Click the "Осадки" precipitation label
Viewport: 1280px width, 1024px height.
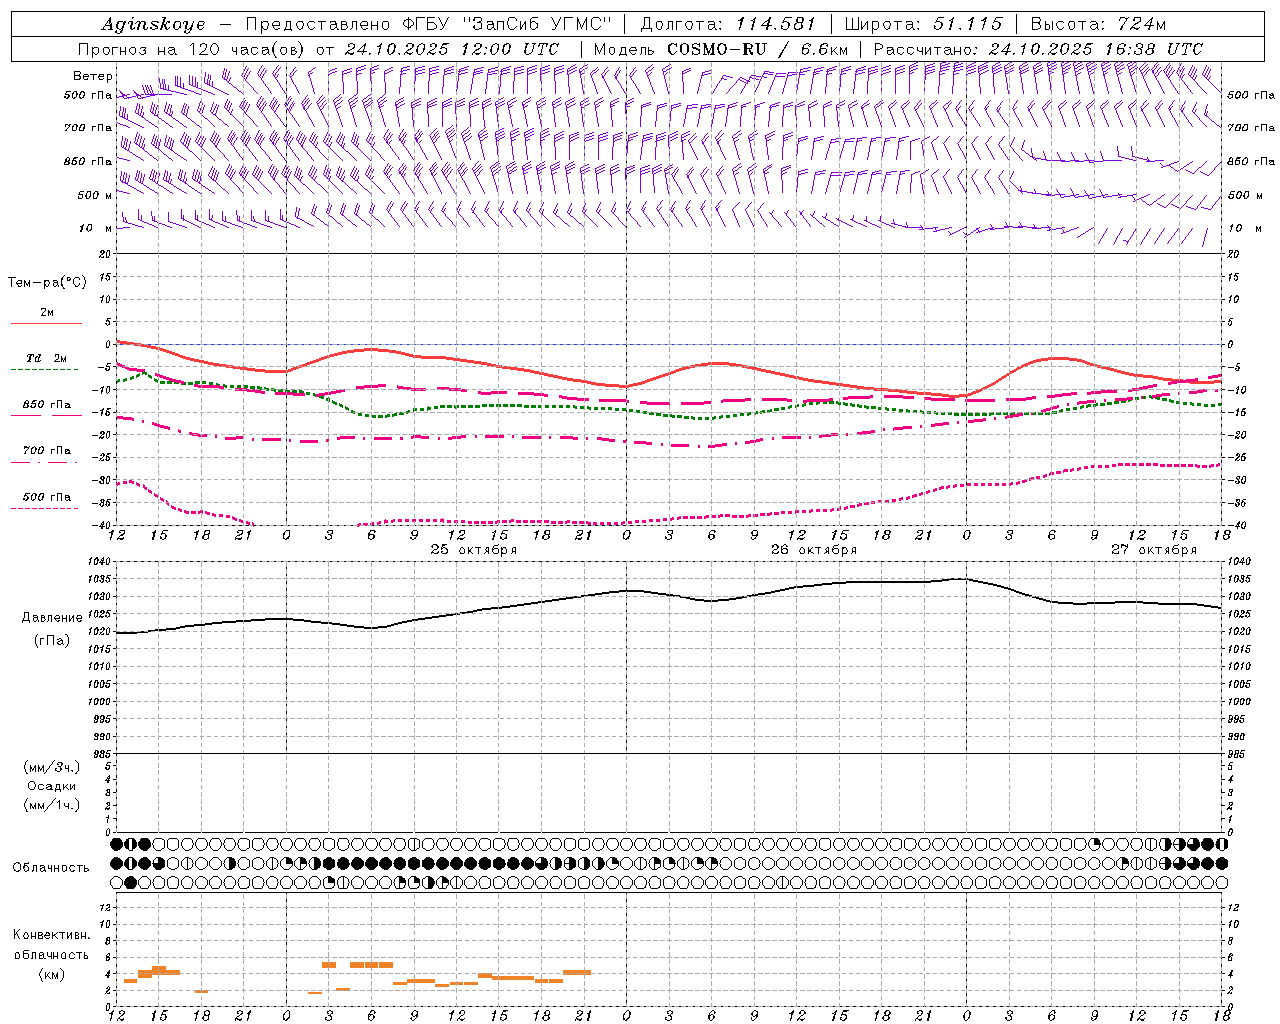tap(52, 786)
